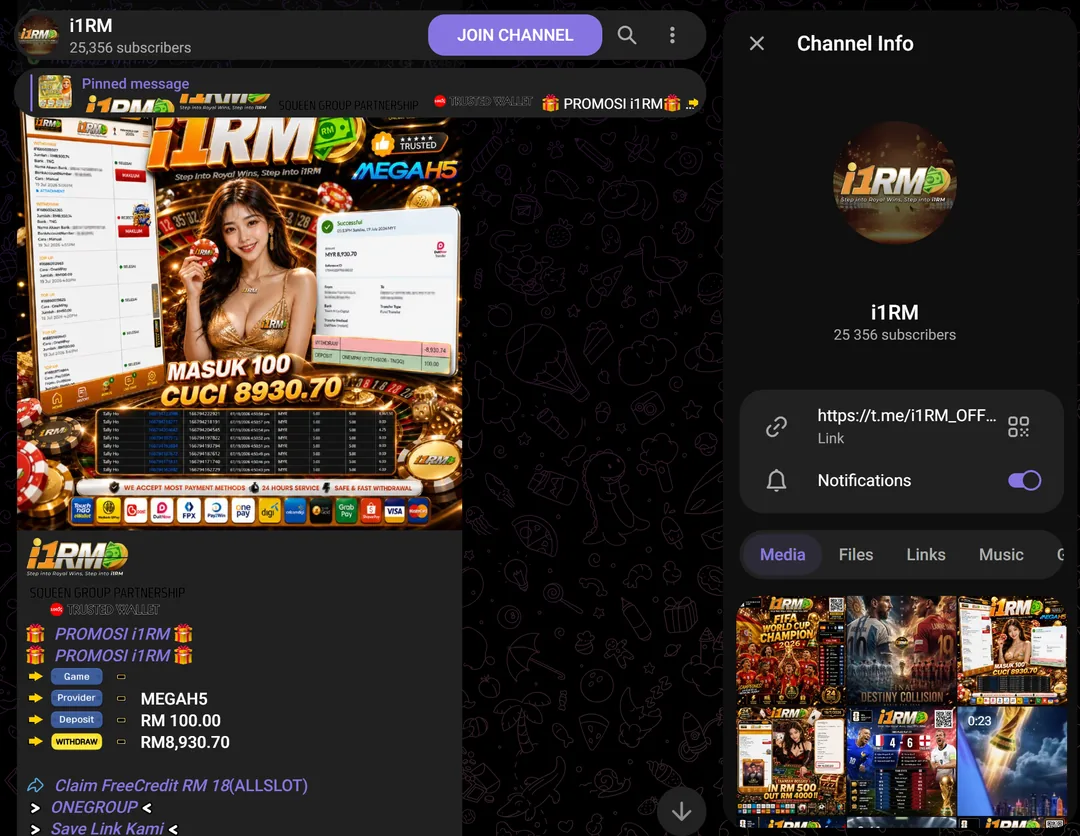Select the MEGAH5 provider text
This screenshot has height=836, width=1080.
[x=174, y=699]
